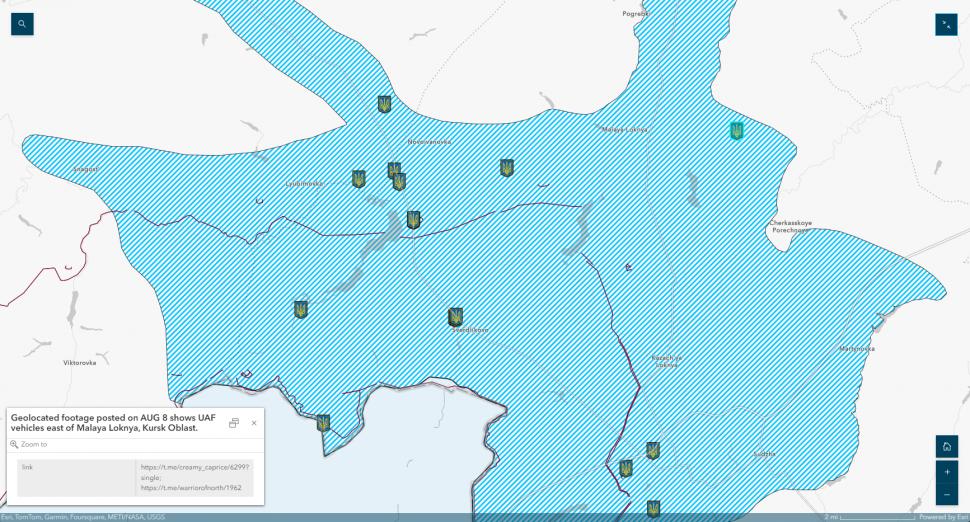Screen dimensions: 970x522
Task: Select the trident marker directly above the popup
Action: click(323, 423)
